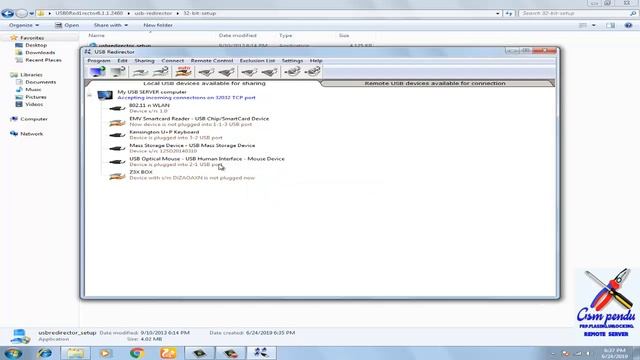Go forward in the Explorer window
Viewport: 640px width, 360px height.
[21, 13]
